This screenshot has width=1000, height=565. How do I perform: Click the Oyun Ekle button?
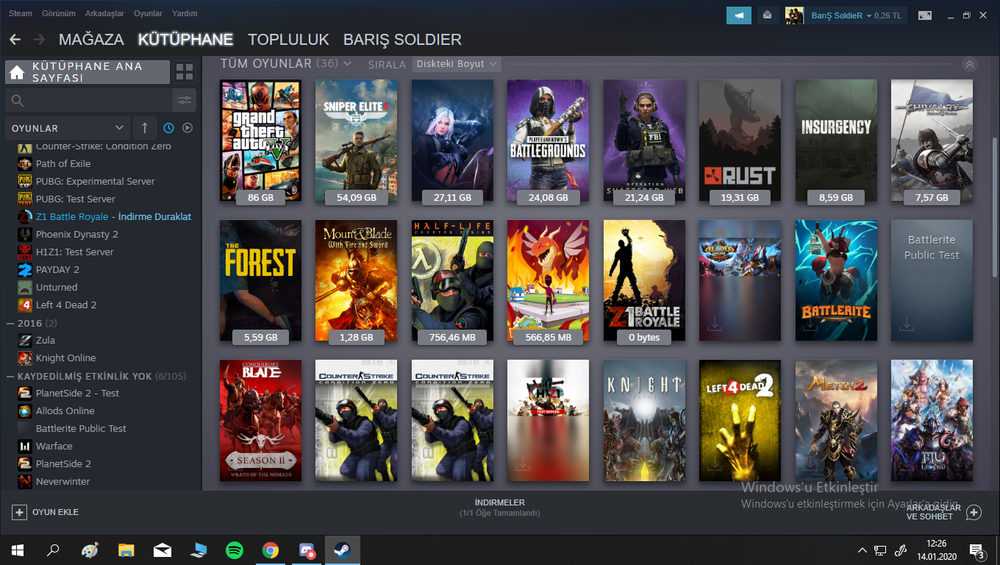[x=46, y=512]
